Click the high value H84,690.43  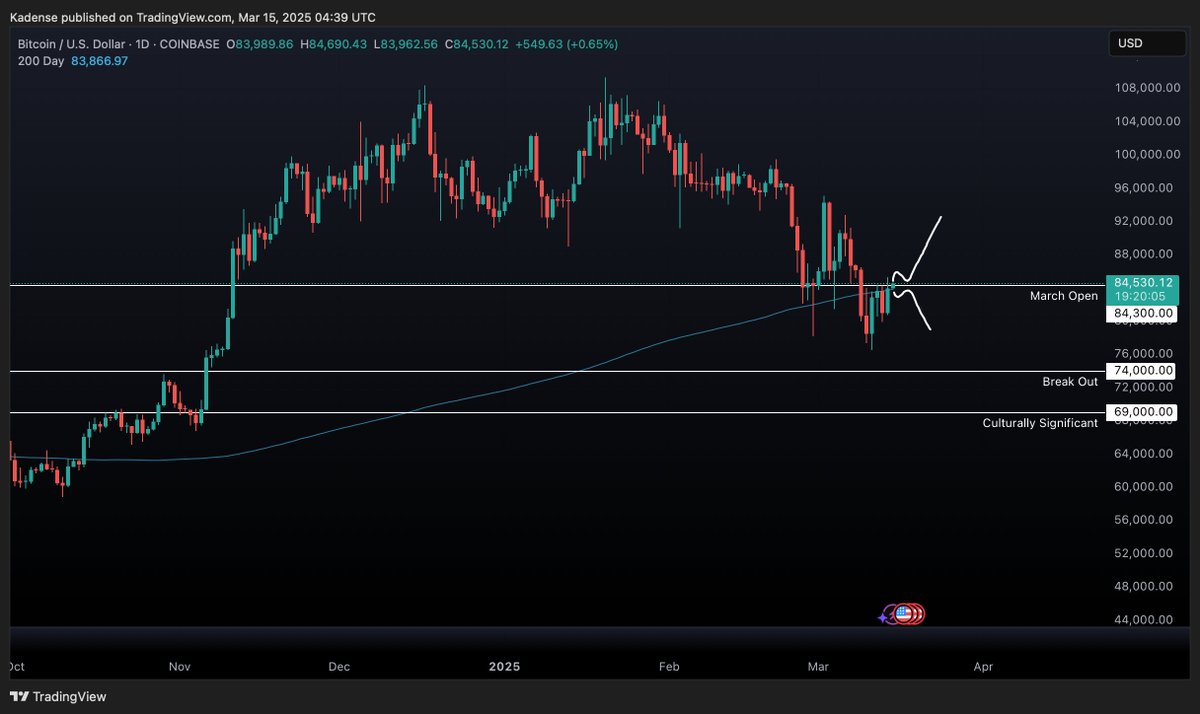tap(335, 44)
